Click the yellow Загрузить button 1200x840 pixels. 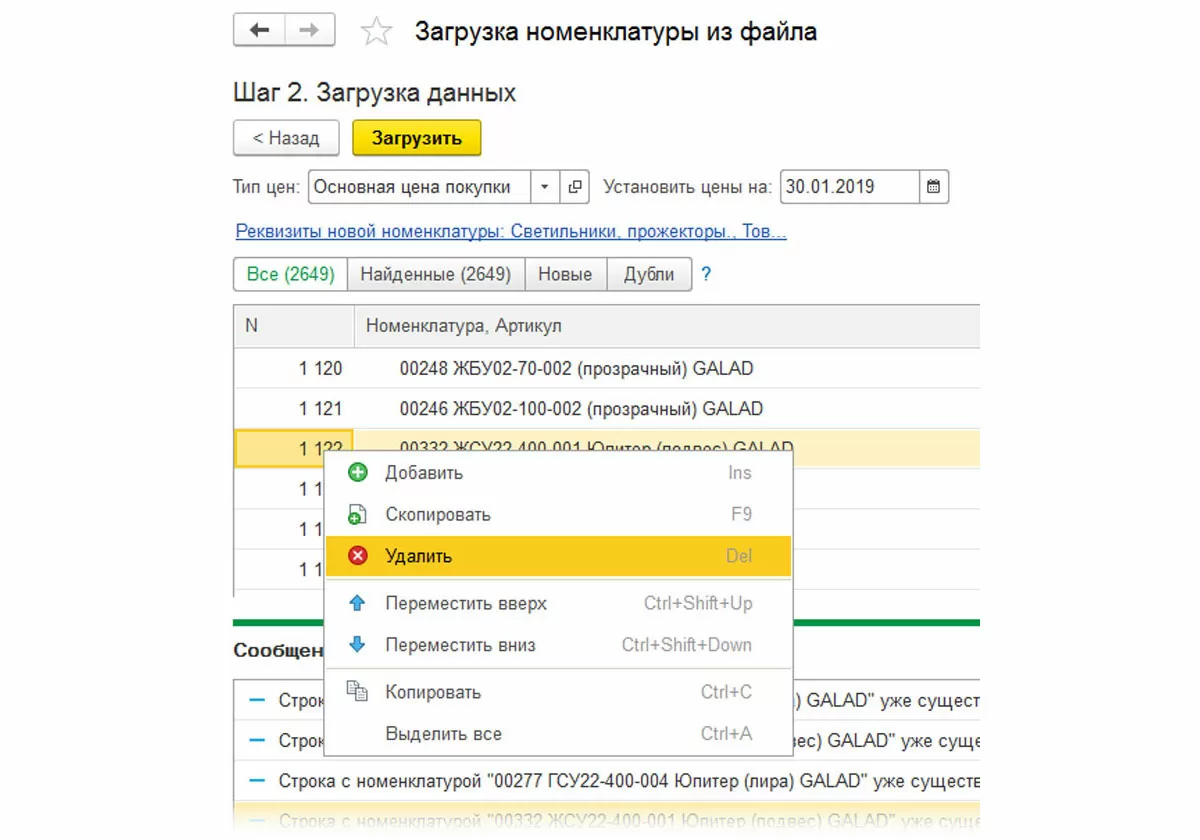(417, 138)
